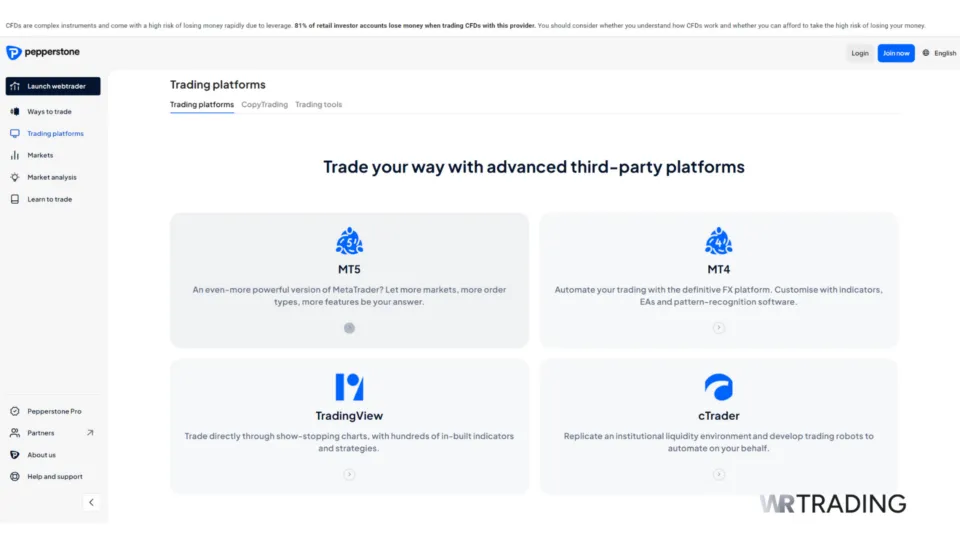The width and height of the screenshot is (960, 540).
Task: Expand the TradingView card arrow
Action: coord(349,475)
